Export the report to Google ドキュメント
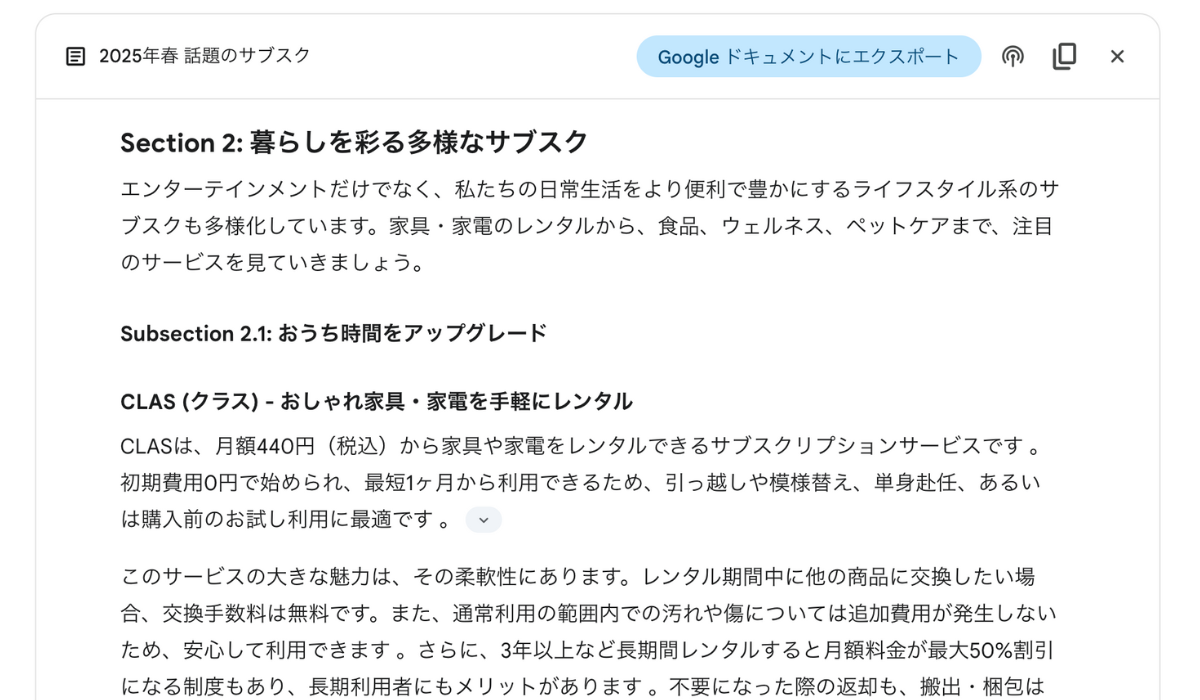The image size is (1200, 700). (x=808, y=56)
